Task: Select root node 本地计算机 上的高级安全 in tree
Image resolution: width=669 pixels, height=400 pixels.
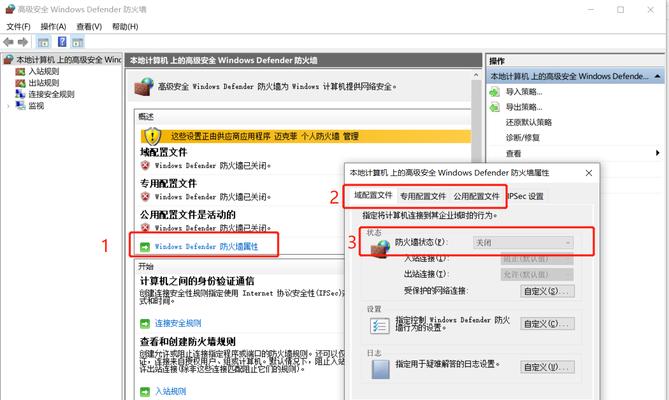Action: click(x=69, y=60)
